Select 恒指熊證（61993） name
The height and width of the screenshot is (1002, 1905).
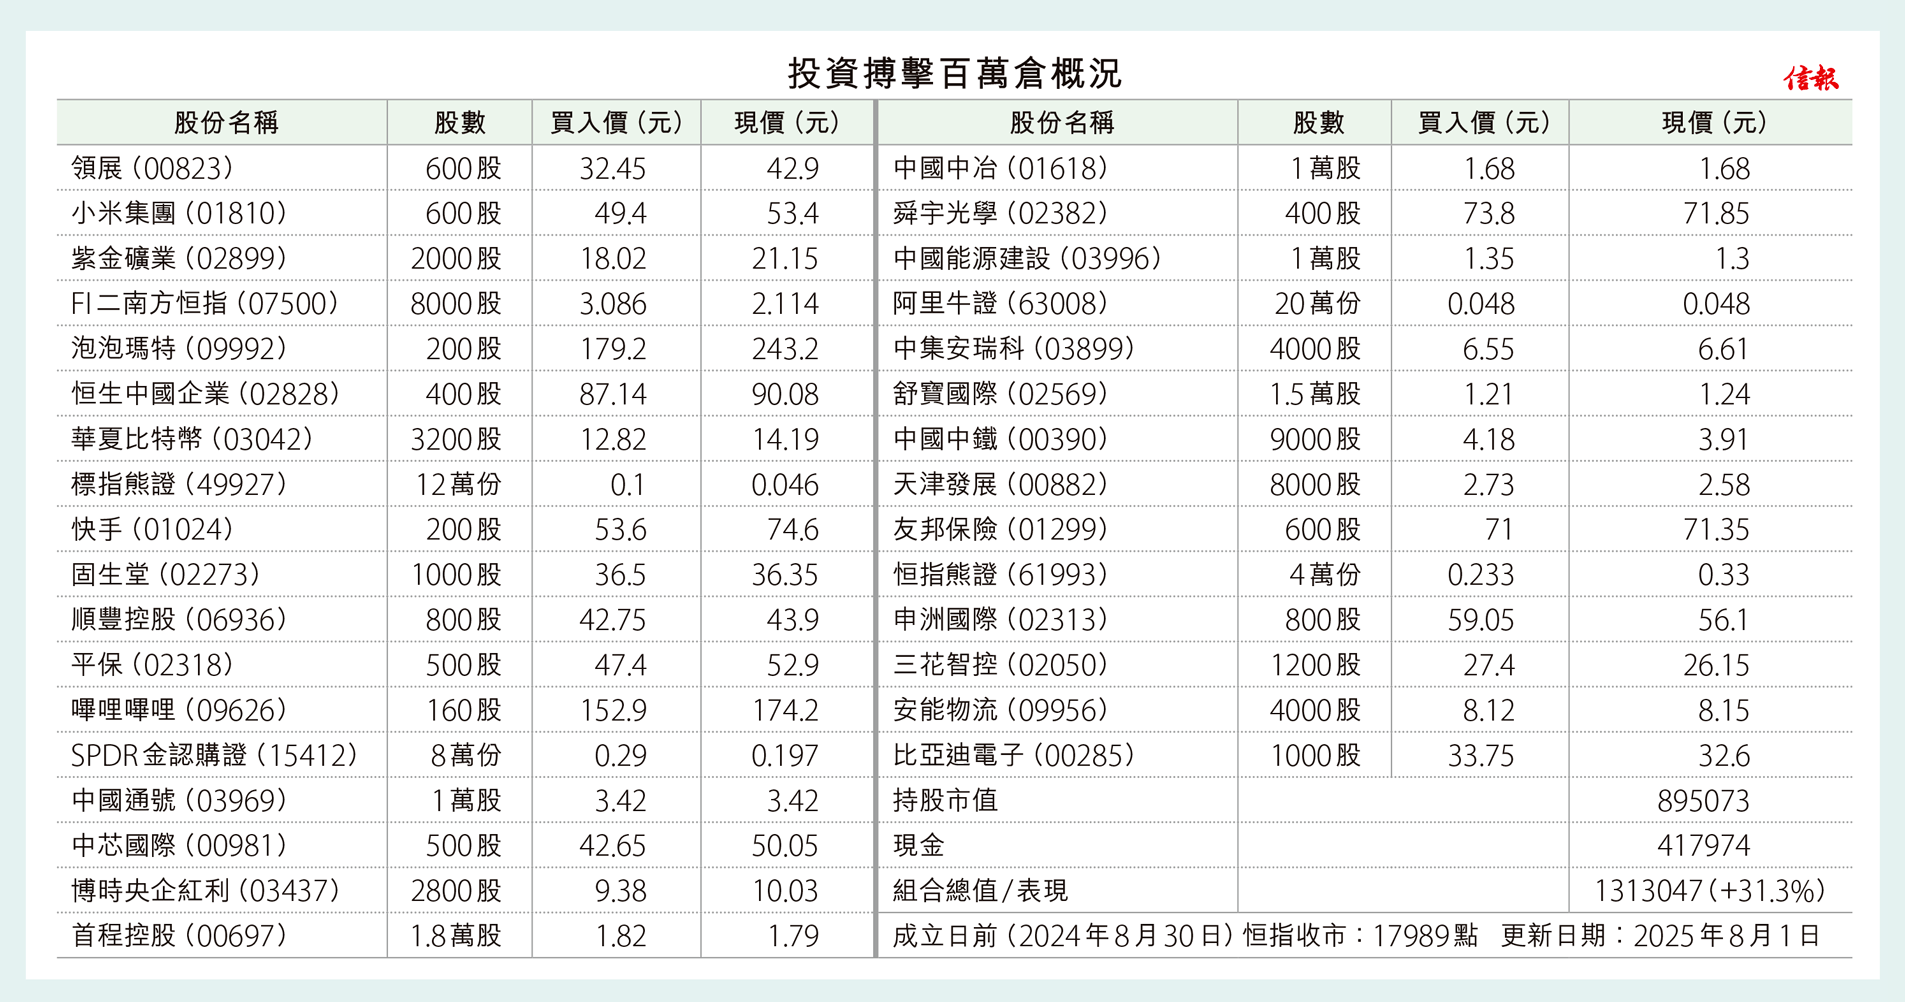tap(1000, 574)
